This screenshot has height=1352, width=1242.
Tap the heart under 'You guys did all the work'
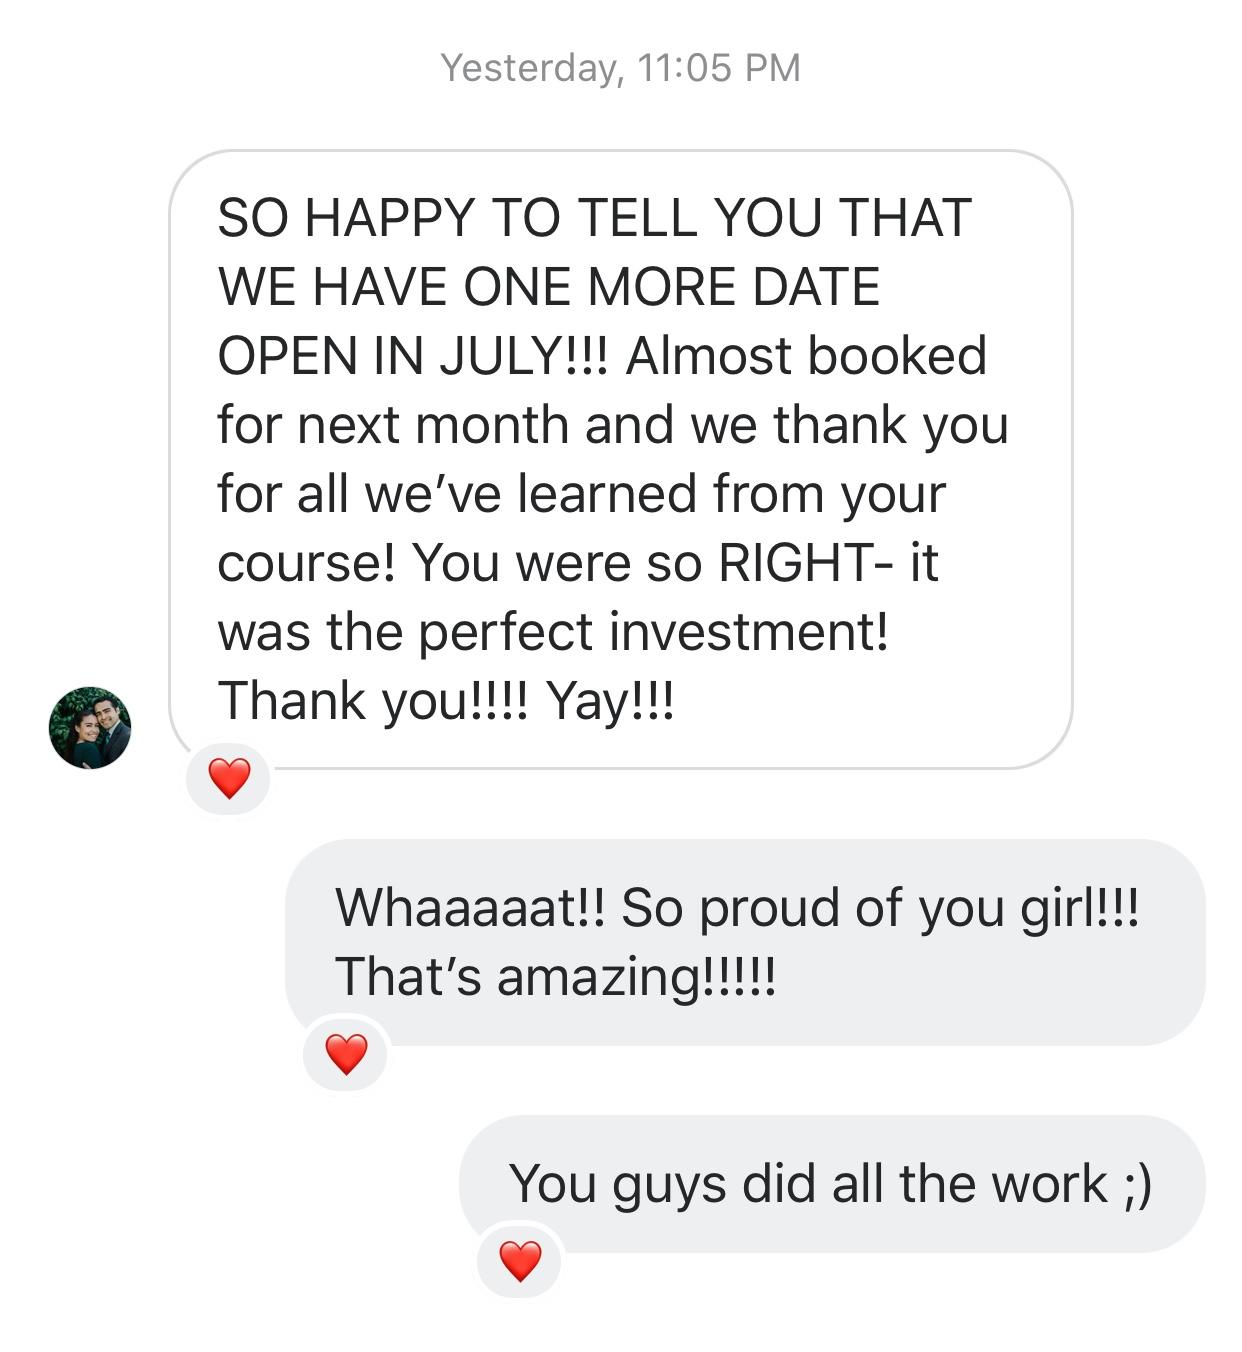pos(520,1260)
